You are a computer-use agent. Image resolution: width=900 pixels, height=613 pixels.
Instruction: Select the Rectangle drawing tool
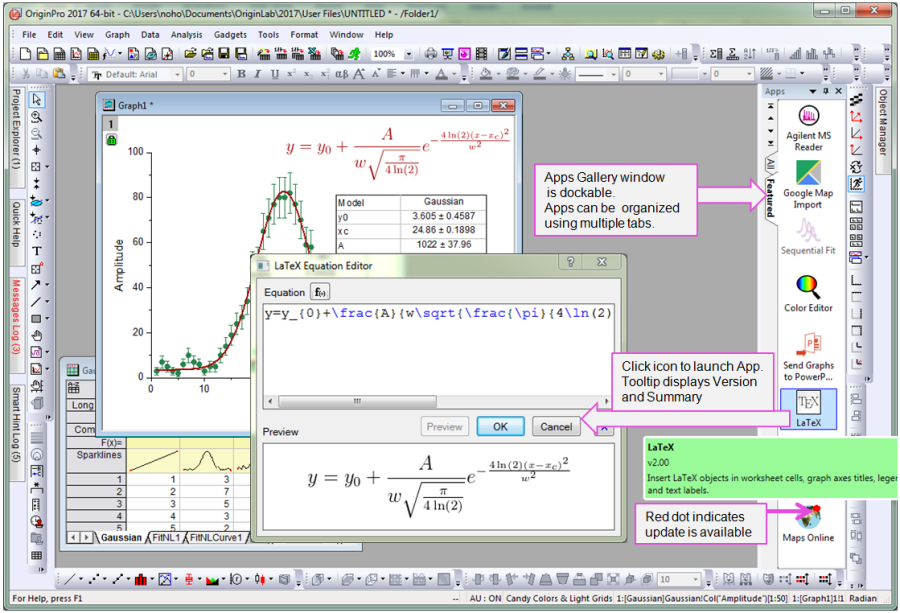[36, 319]
